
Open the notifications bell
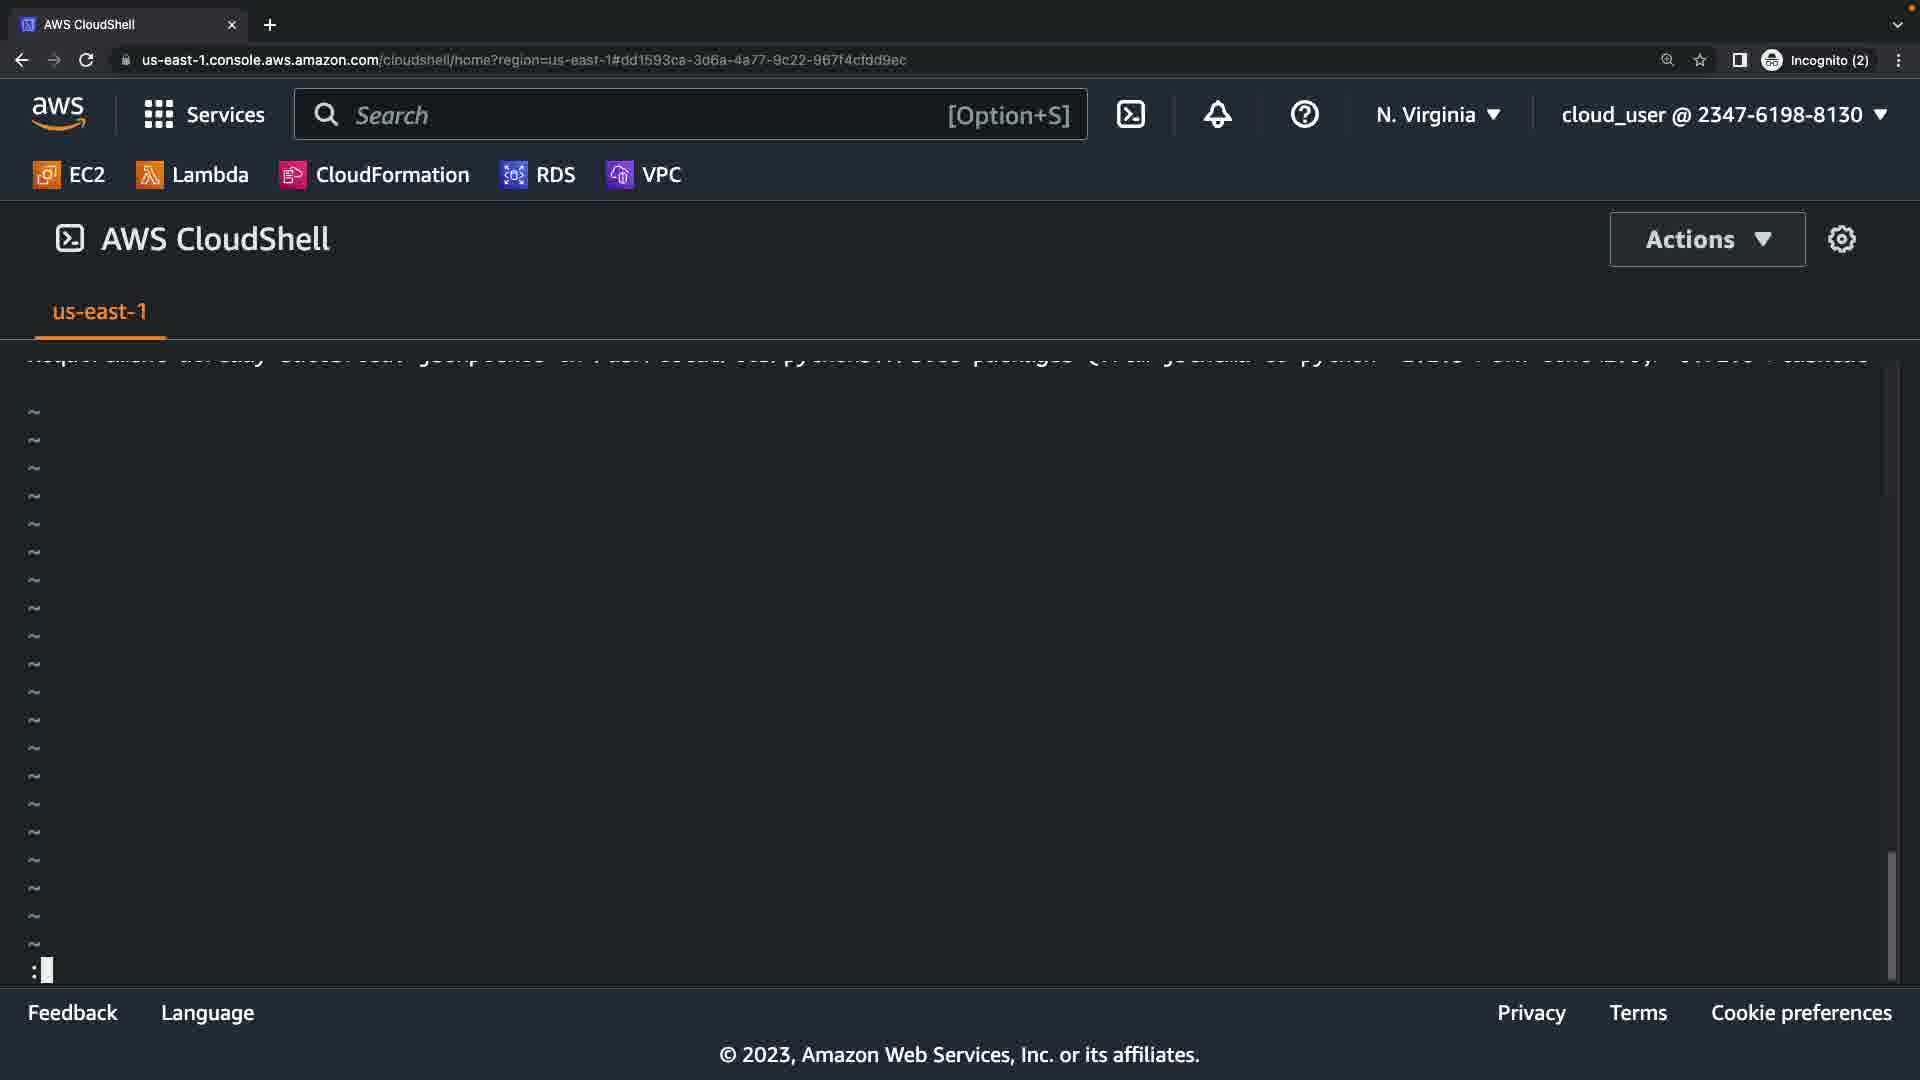[x=1217, y=115]
